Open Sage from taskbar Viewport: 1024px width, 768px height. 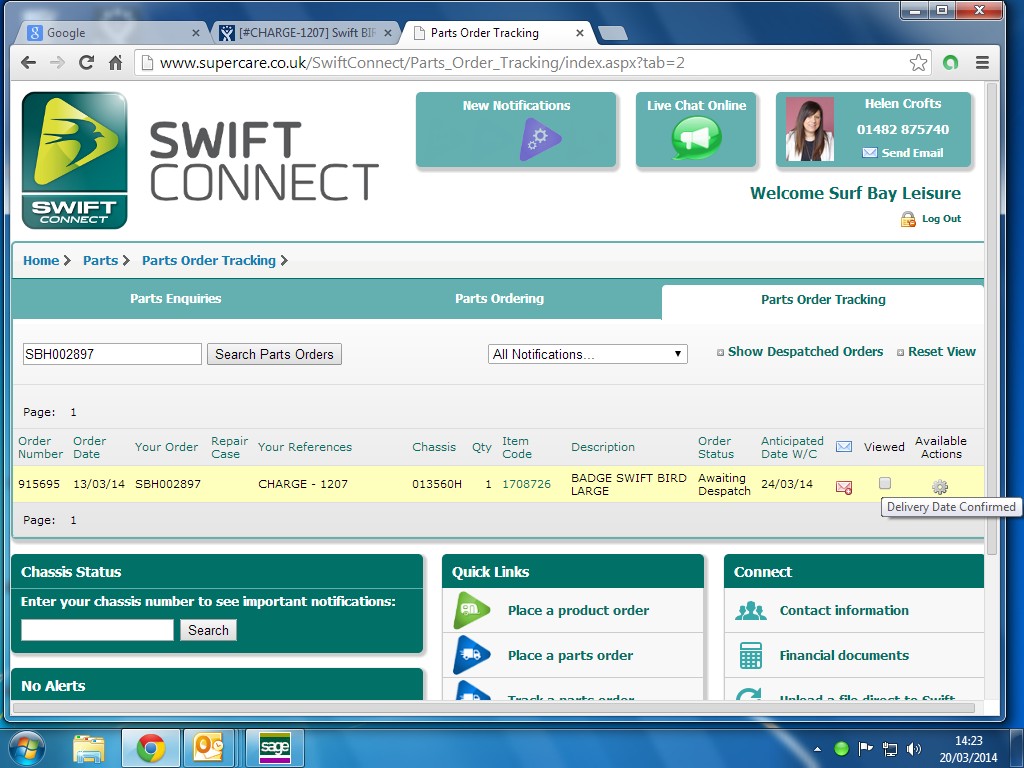point(274,748)
